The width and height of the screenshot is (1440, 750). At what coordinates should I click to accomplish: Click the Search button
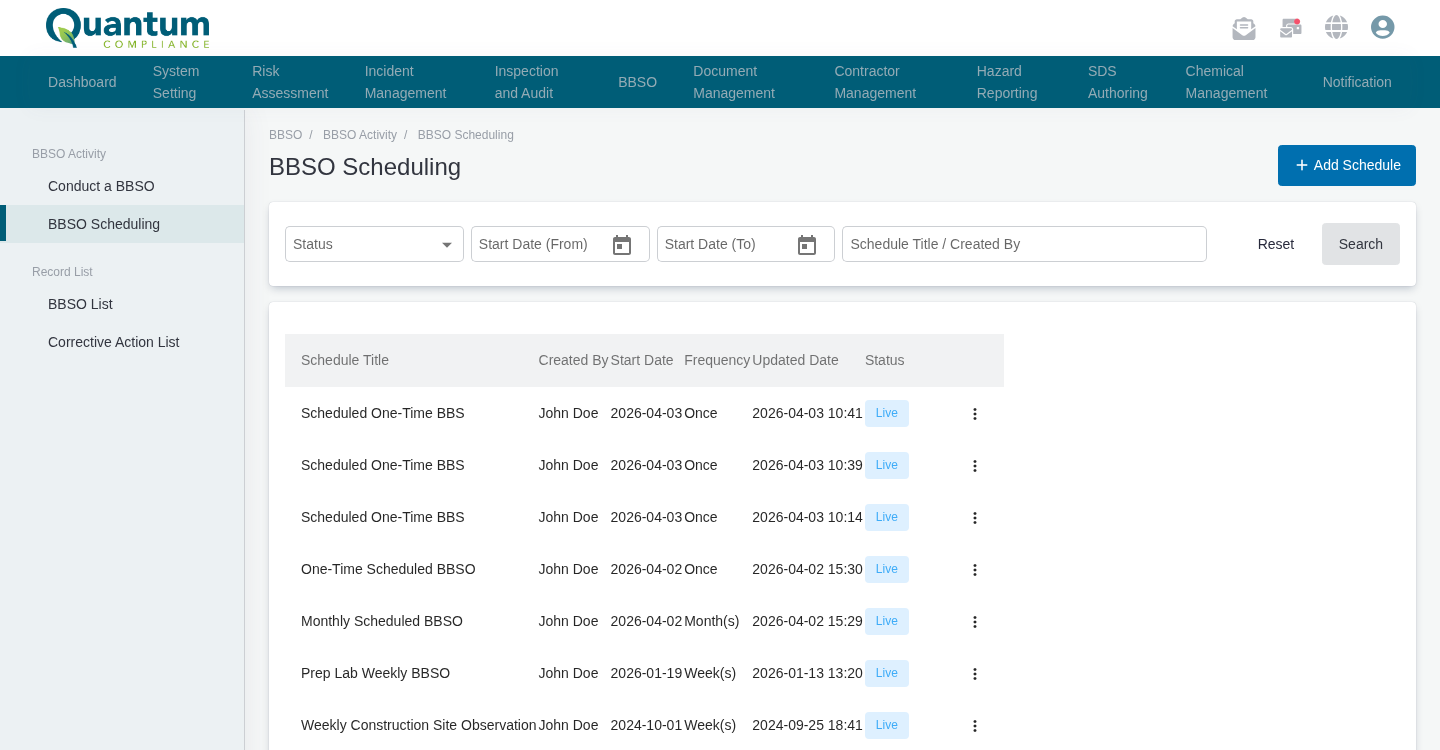pos(1361,244)
